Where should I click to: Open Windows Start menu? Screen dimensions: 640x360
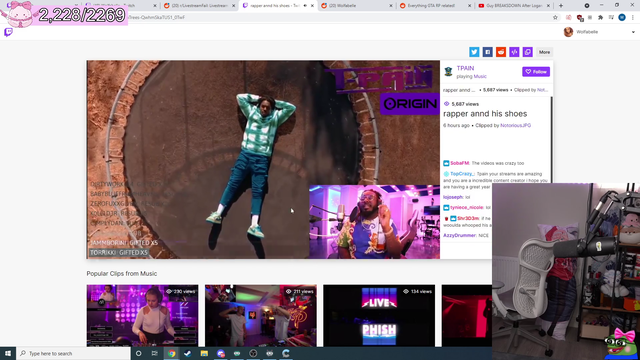[x=8, y=353]
